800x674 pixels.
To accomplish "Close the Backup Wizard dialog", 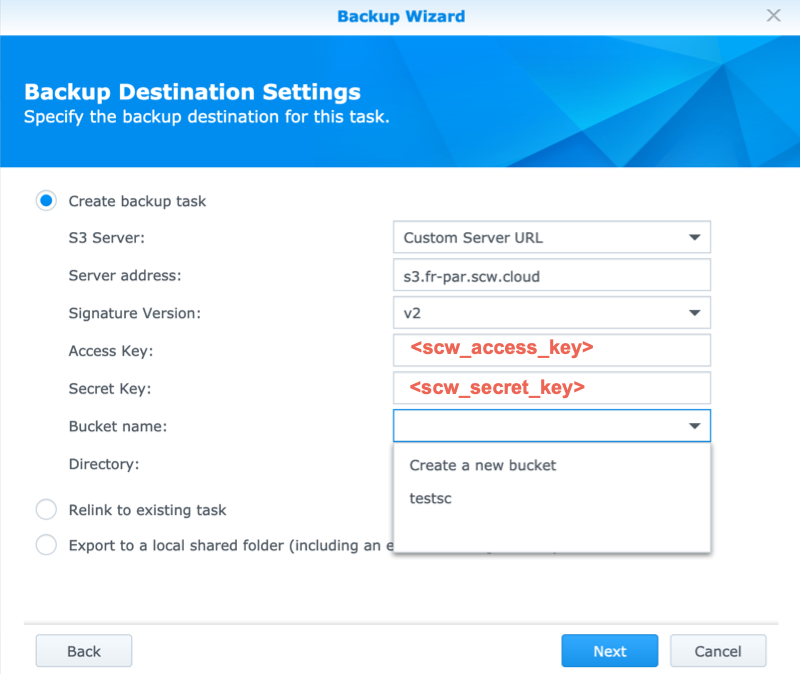I will click(773, 16).
